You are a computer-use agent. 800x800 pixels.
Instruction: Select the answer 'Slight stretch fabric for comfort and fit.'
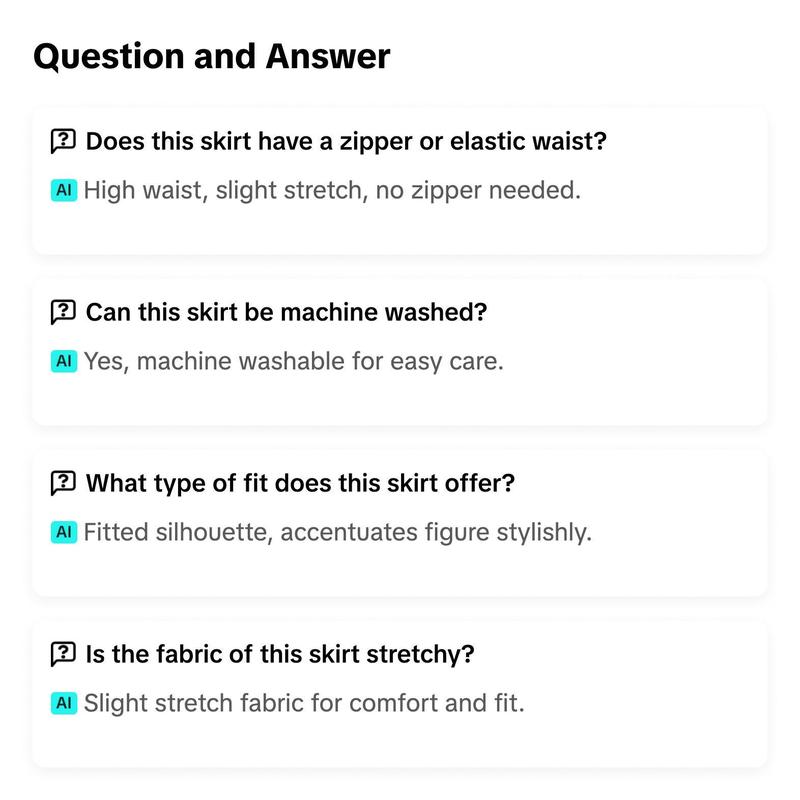pos(304,703)
